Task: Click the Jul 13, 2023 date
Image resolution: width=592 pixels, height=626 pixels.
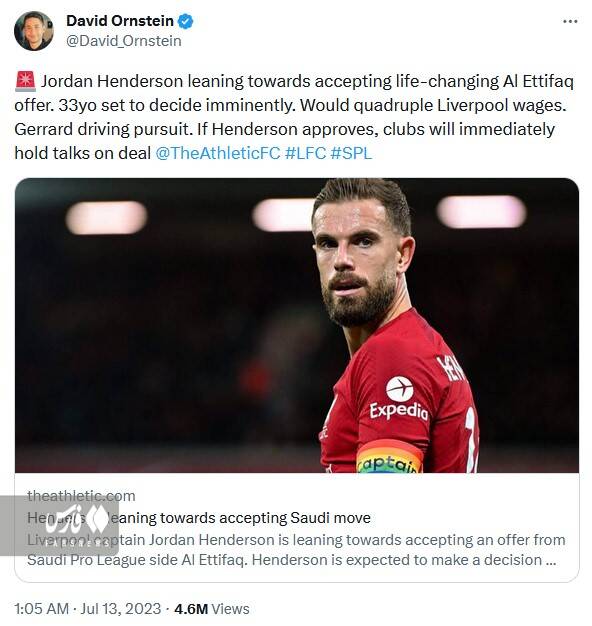Action: coord(121,609)
